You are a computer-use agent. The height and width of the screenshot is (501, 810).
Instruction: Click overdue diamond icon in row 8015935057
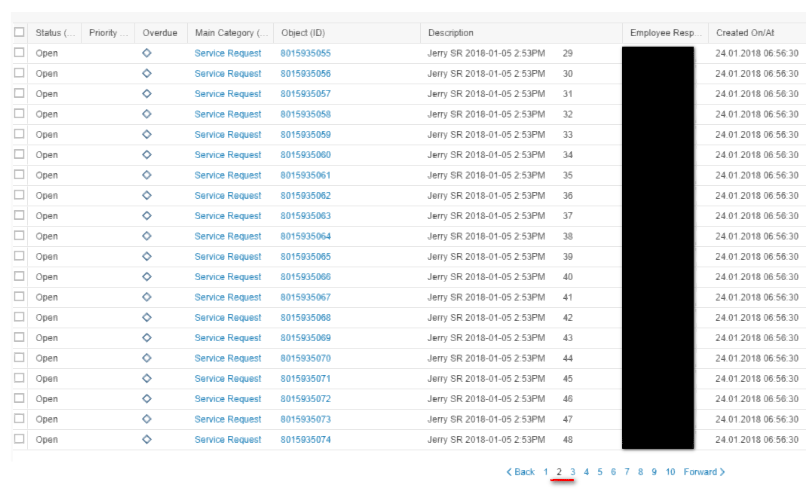pos(147,93)
